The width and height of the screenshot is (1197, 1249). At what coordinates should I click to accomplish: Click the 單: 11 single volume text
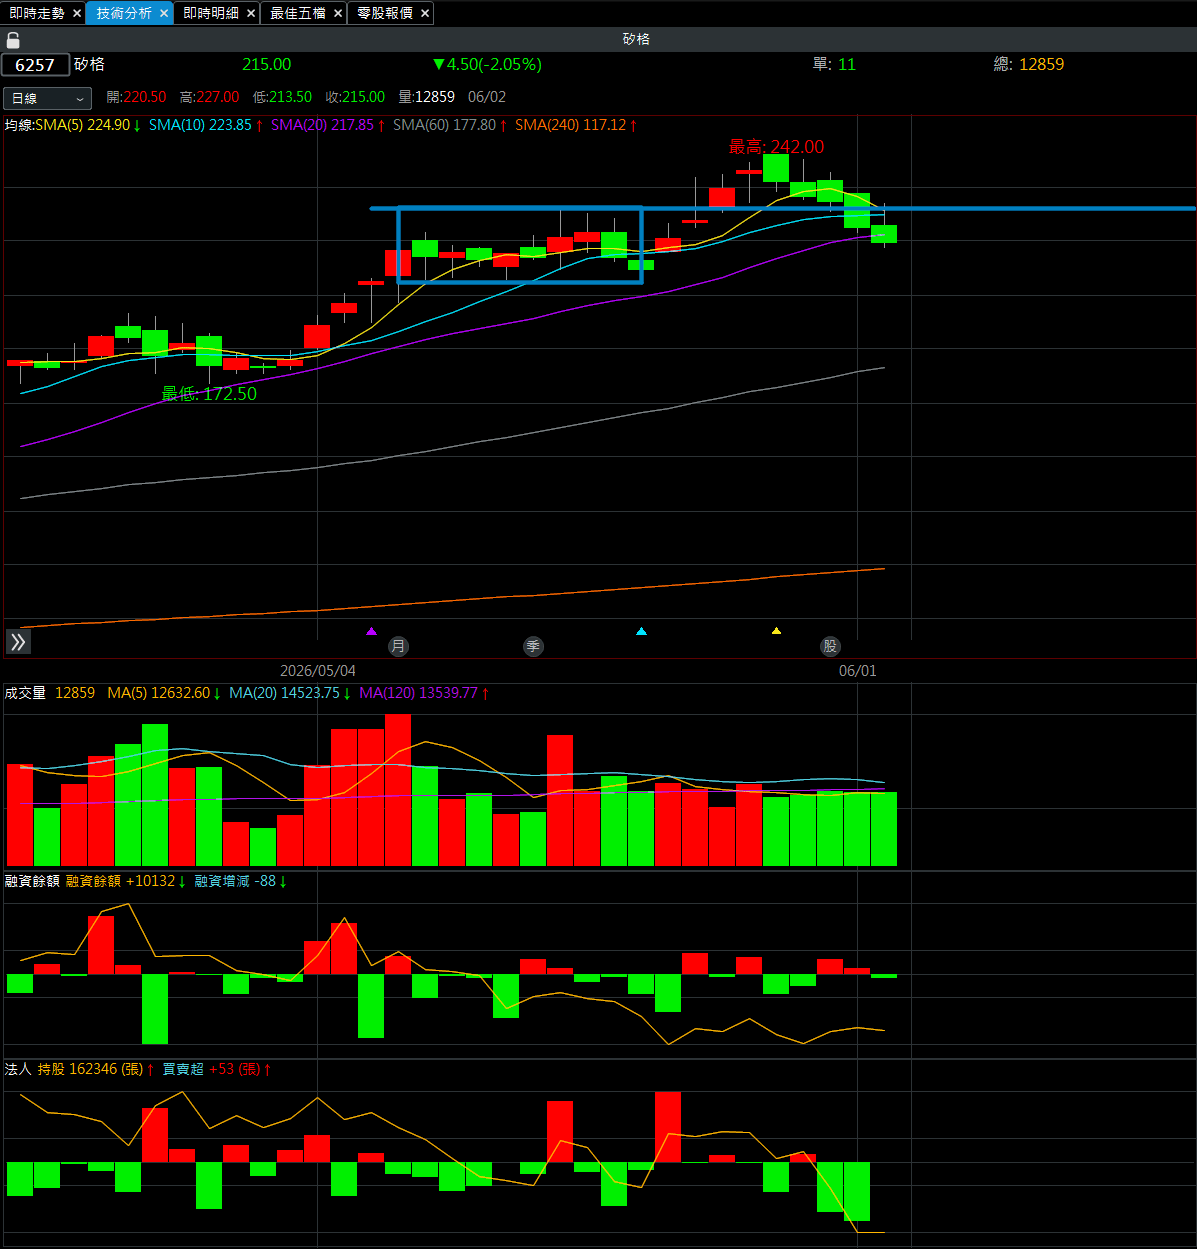[834, 64]
